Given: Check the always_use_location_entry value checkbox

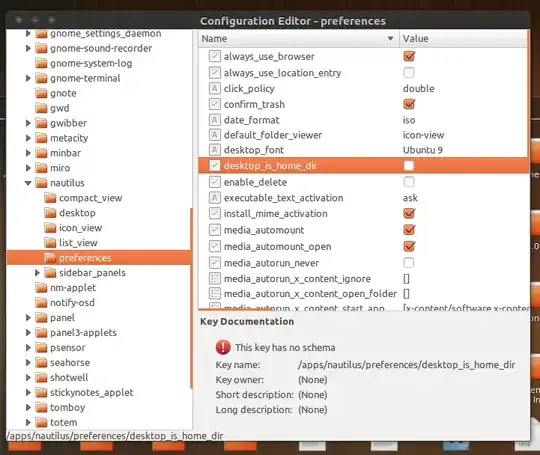Looking at the screenshot, I should point(409,73).
